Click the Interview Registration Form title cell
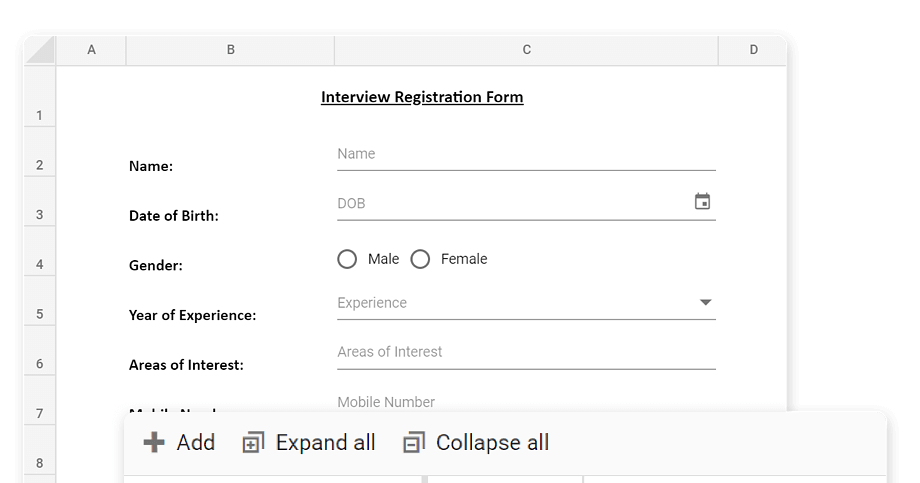Image resolution: width=920 pixels, height=483 pixels. 422,97
